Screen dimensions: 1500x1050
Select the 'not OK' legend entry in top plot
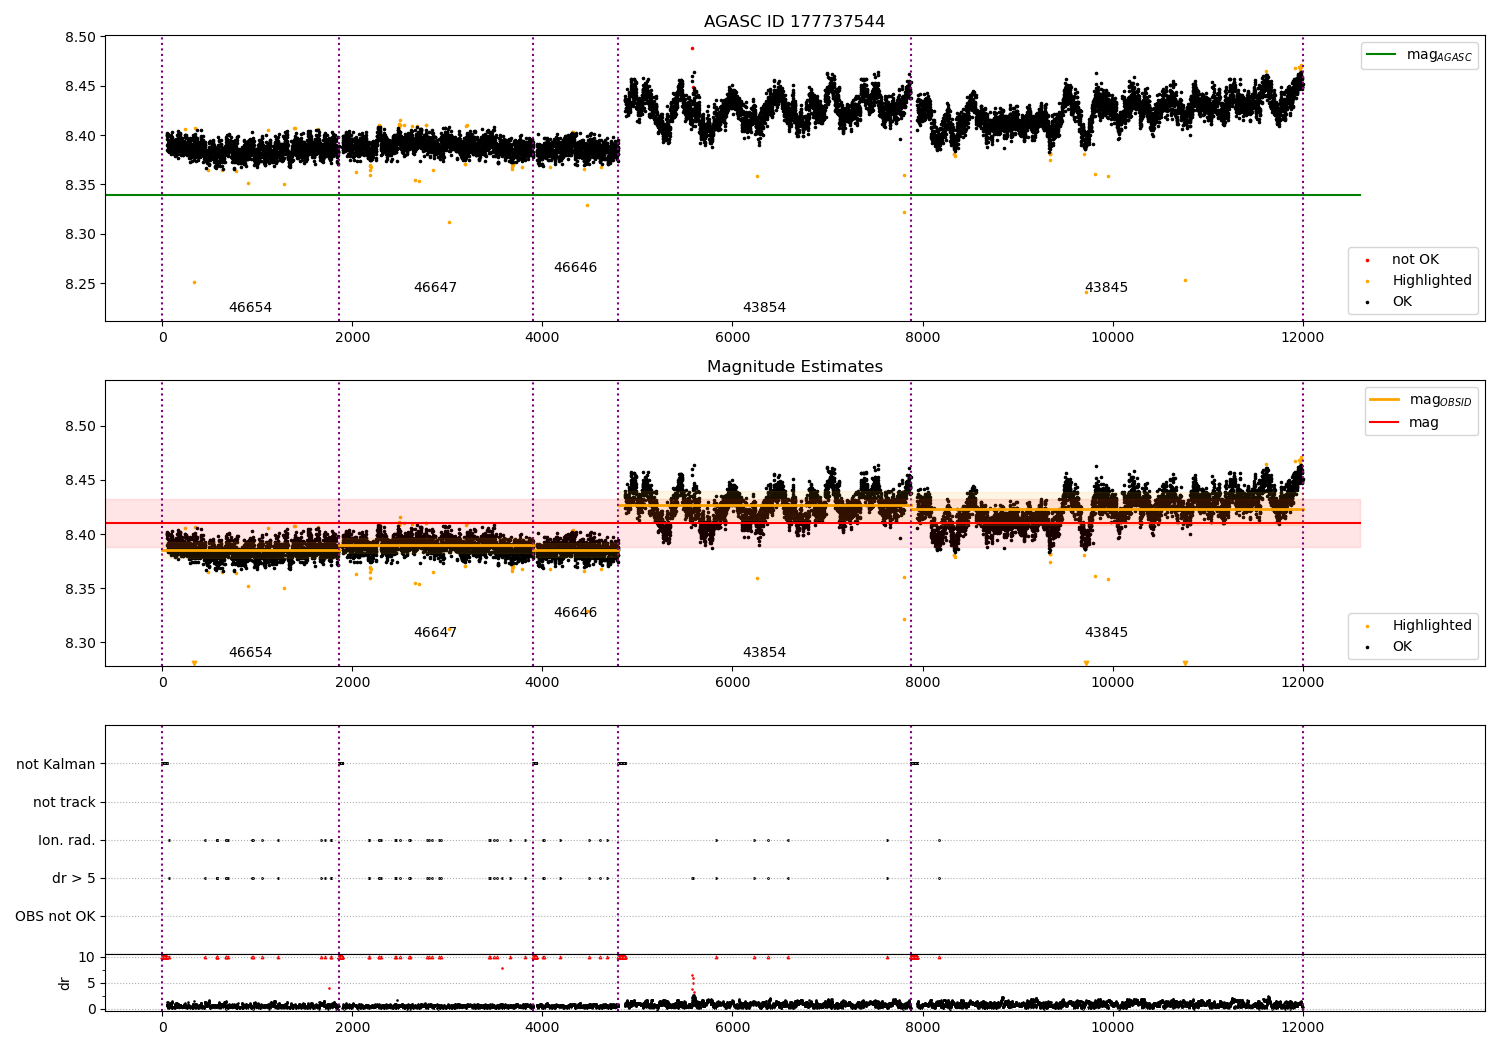(1413, 260)
